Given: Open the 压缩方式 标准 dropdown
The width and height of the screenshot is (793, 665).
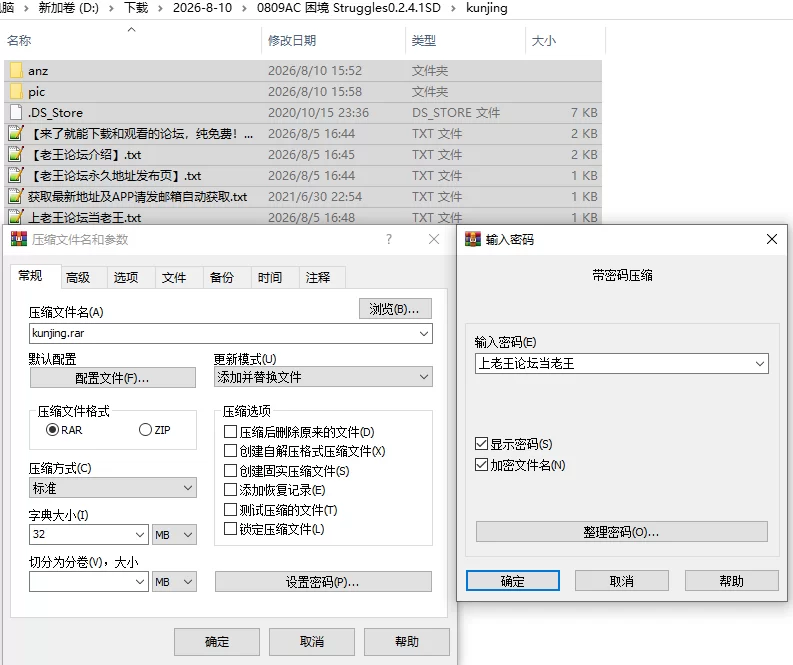Looking at the screenshot, I should pos(113,488).
